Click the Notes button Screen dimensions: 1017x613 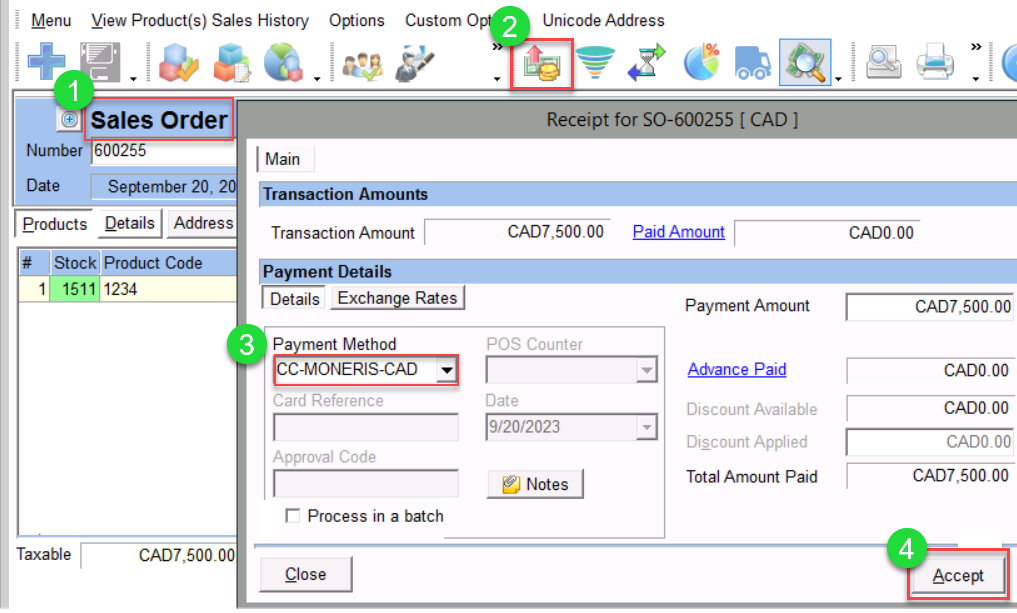(535, 484)
